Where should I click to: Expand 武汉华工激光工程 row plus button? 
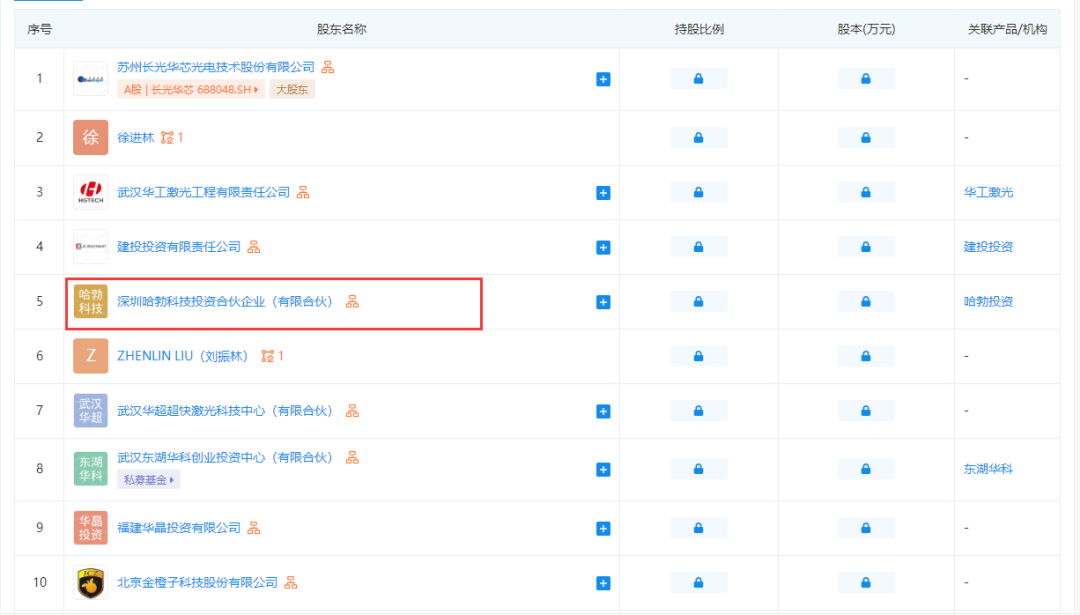pos(603,193)
